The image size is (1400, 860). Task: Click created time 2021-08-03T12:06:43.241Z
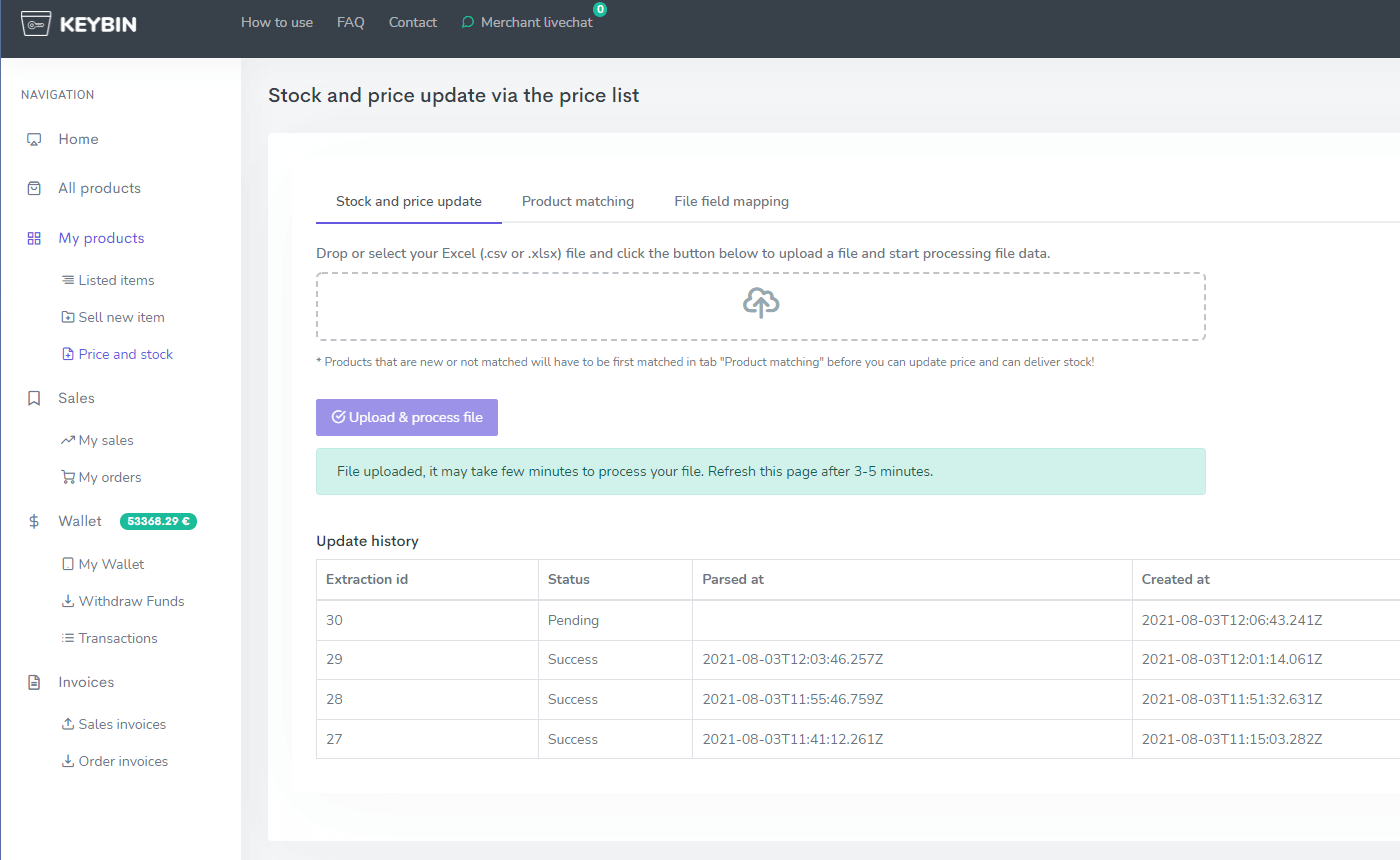click(1232, 620)
